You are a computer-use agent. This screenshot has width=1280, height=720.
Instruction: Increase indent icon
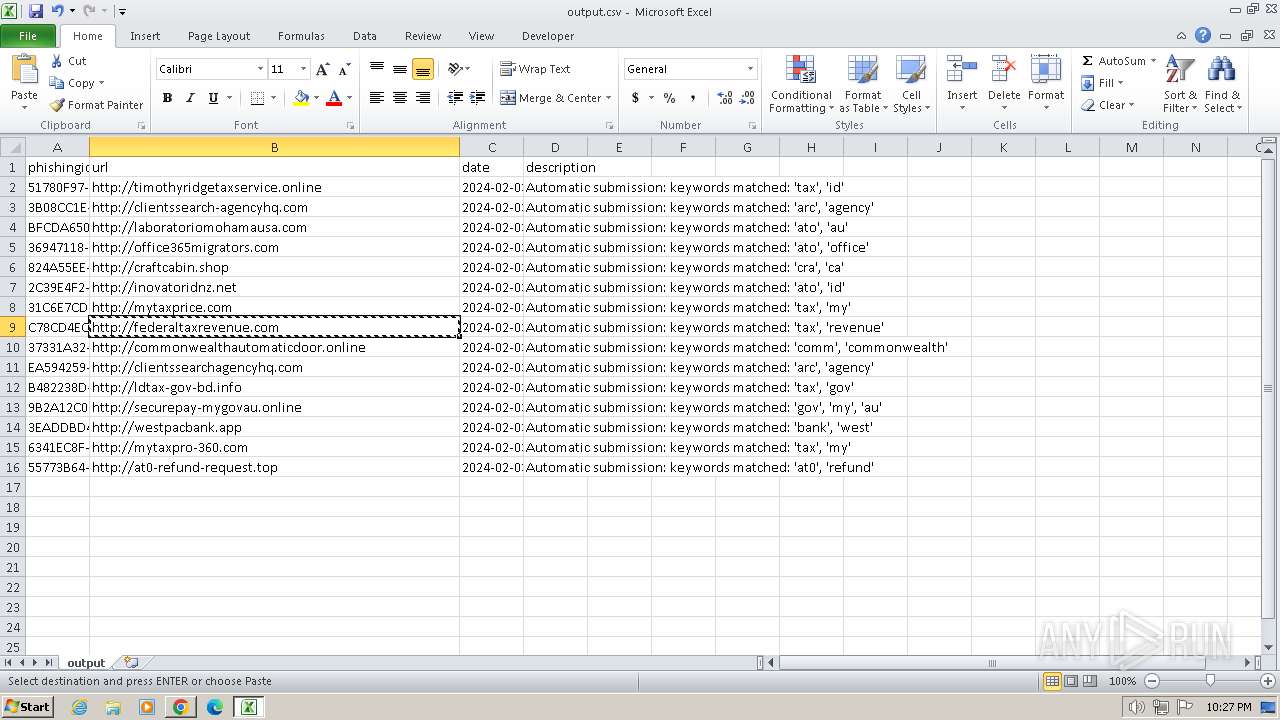coord(478,98)
